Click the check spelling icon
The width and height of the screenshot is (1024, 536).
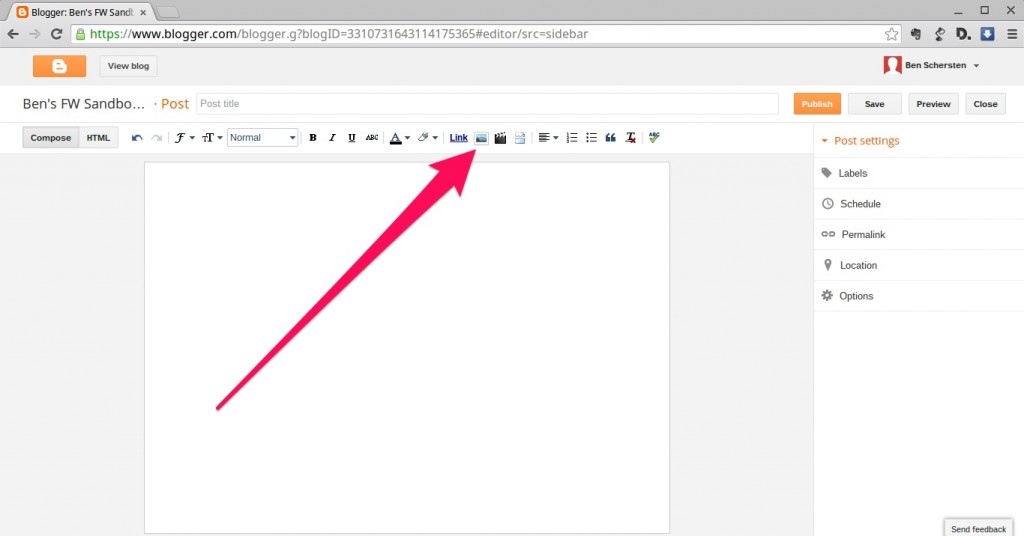pos(654,137)
